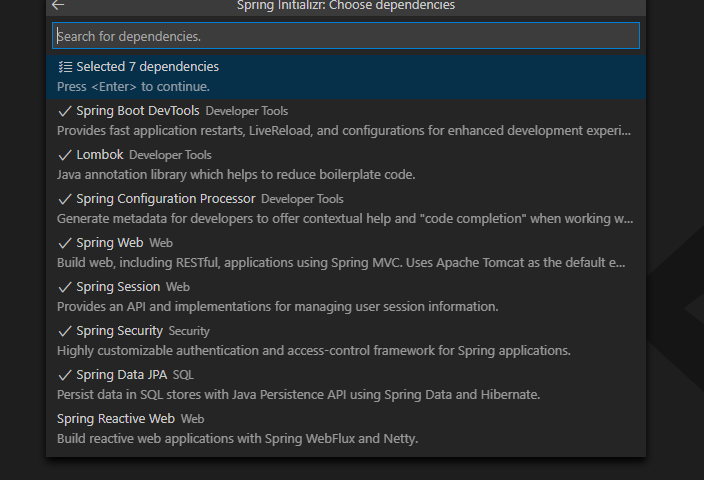
Task: Click the checklist icon beside Selected 7 dependencies
Action: click(66, 67)
